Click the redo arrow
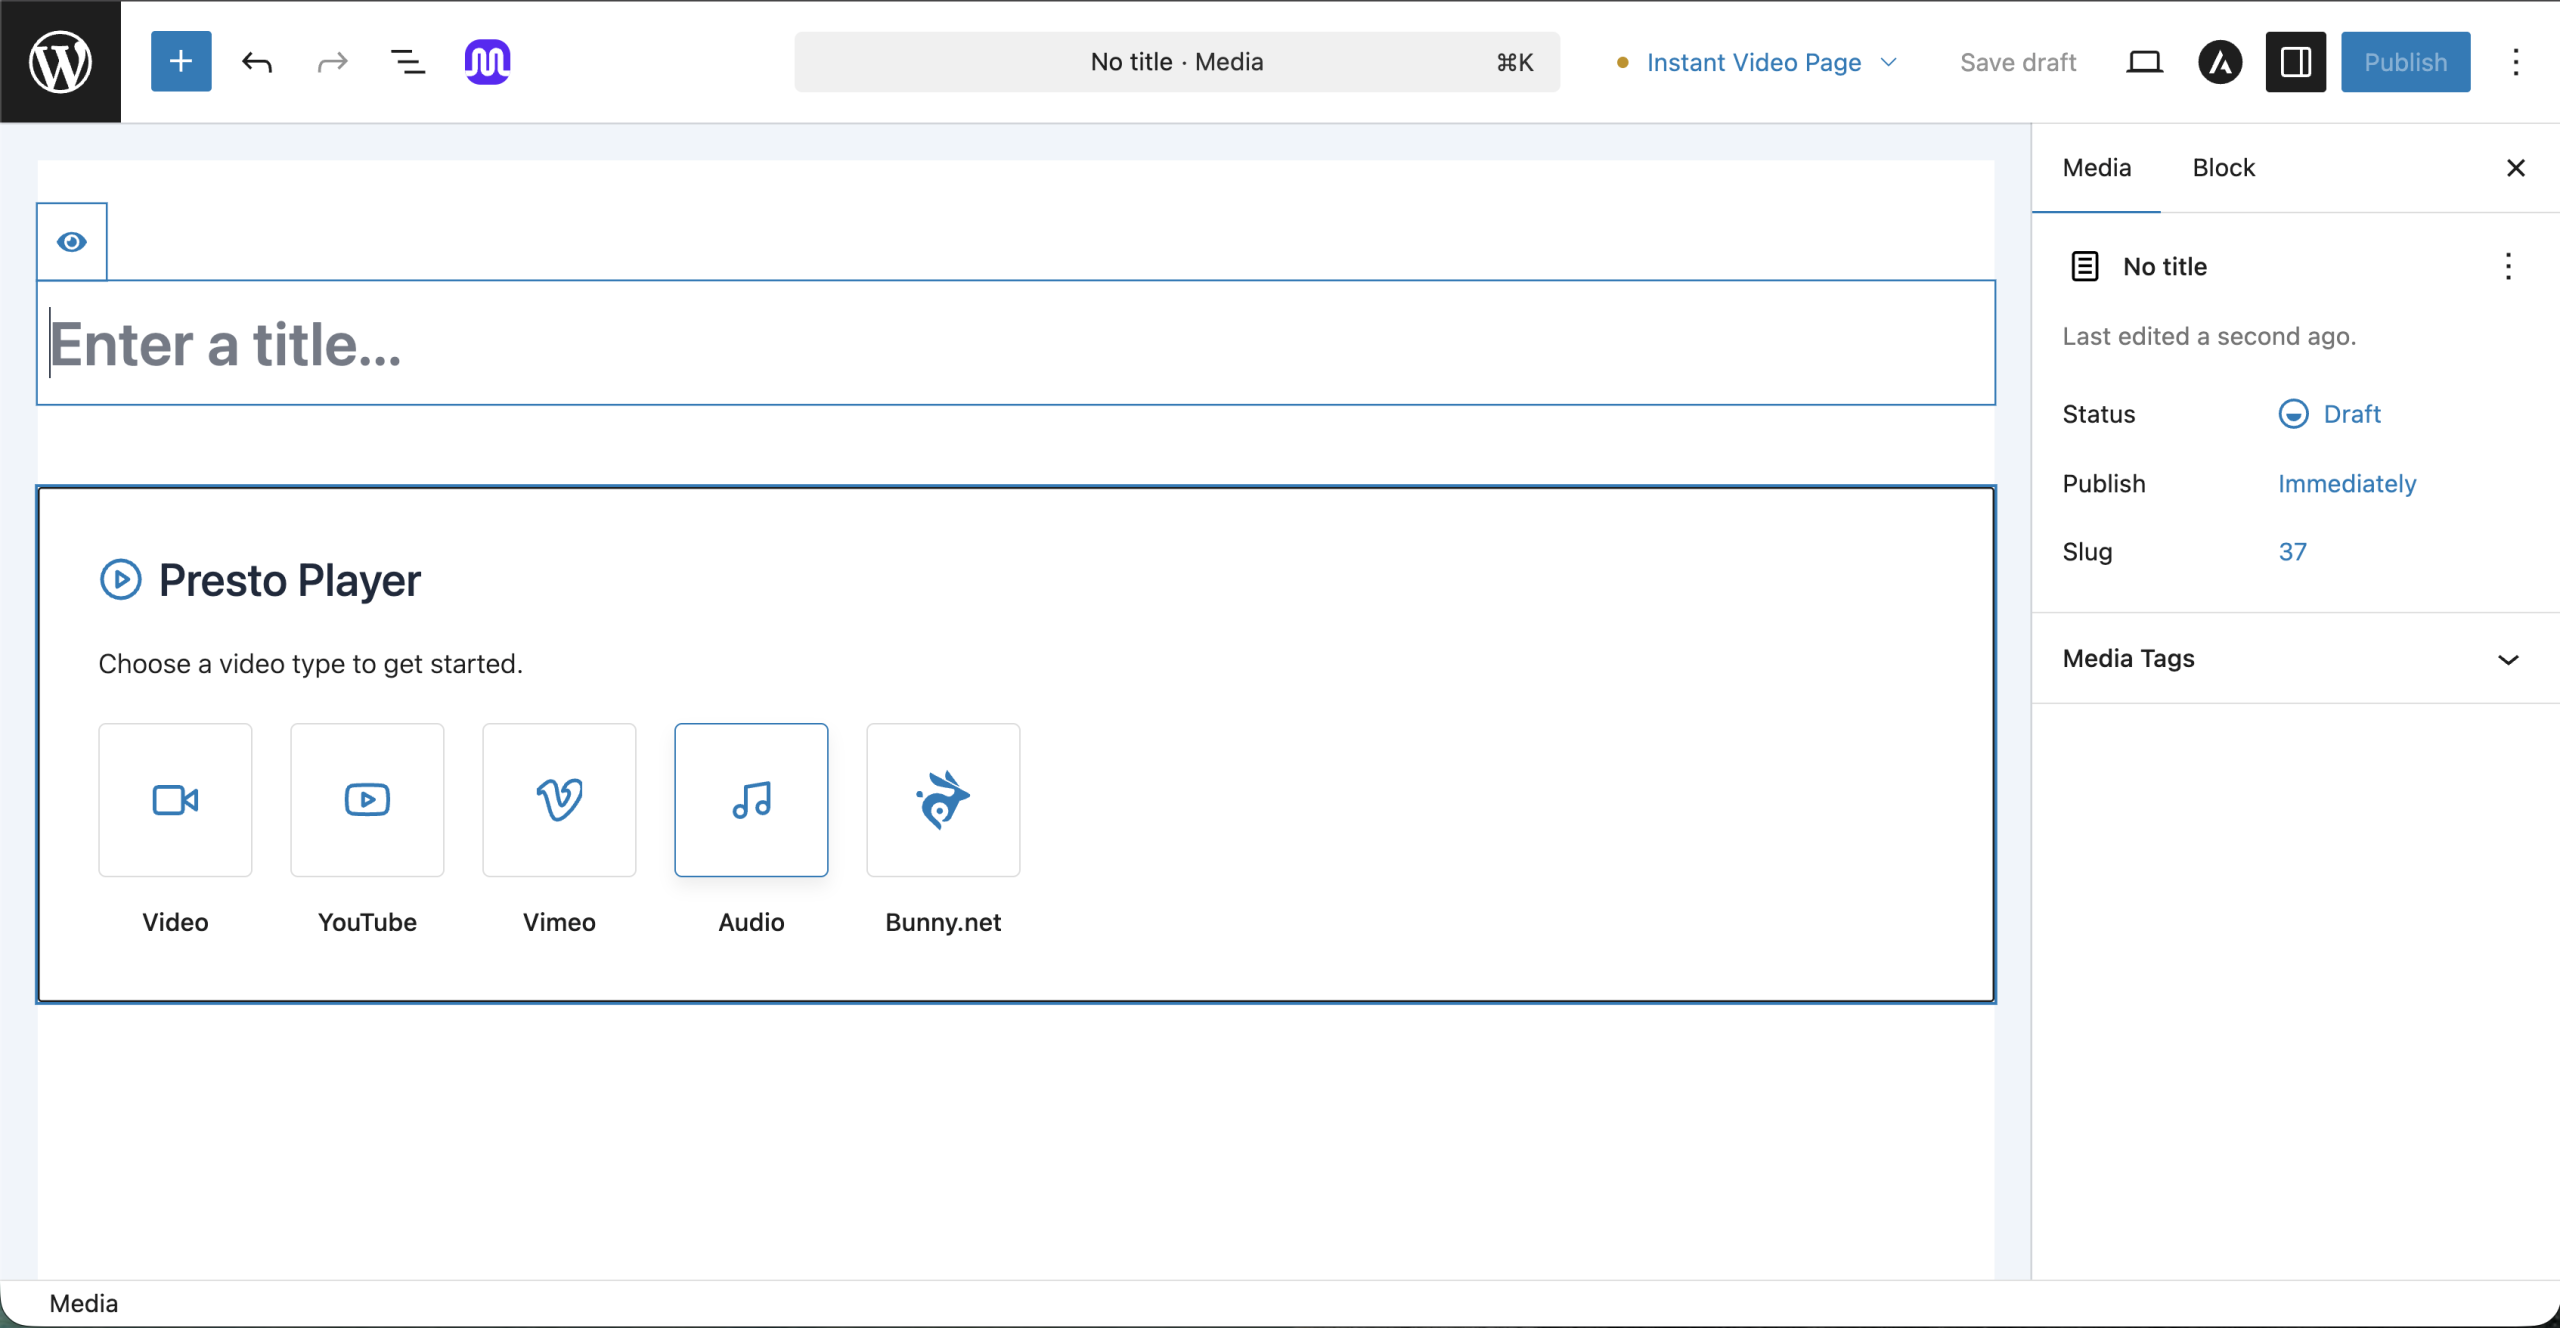 pos(331,61)
